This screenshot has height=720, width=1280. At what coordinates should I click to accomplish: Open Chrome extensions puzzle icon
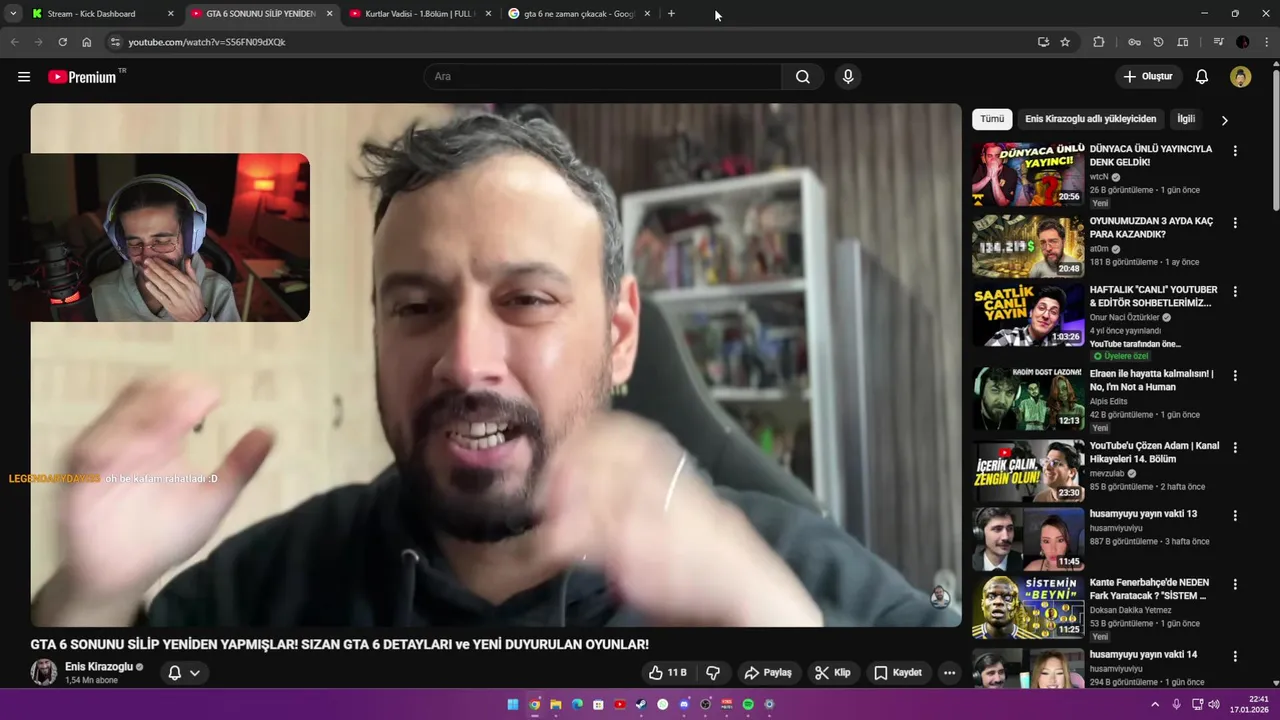click(1099, 42)
